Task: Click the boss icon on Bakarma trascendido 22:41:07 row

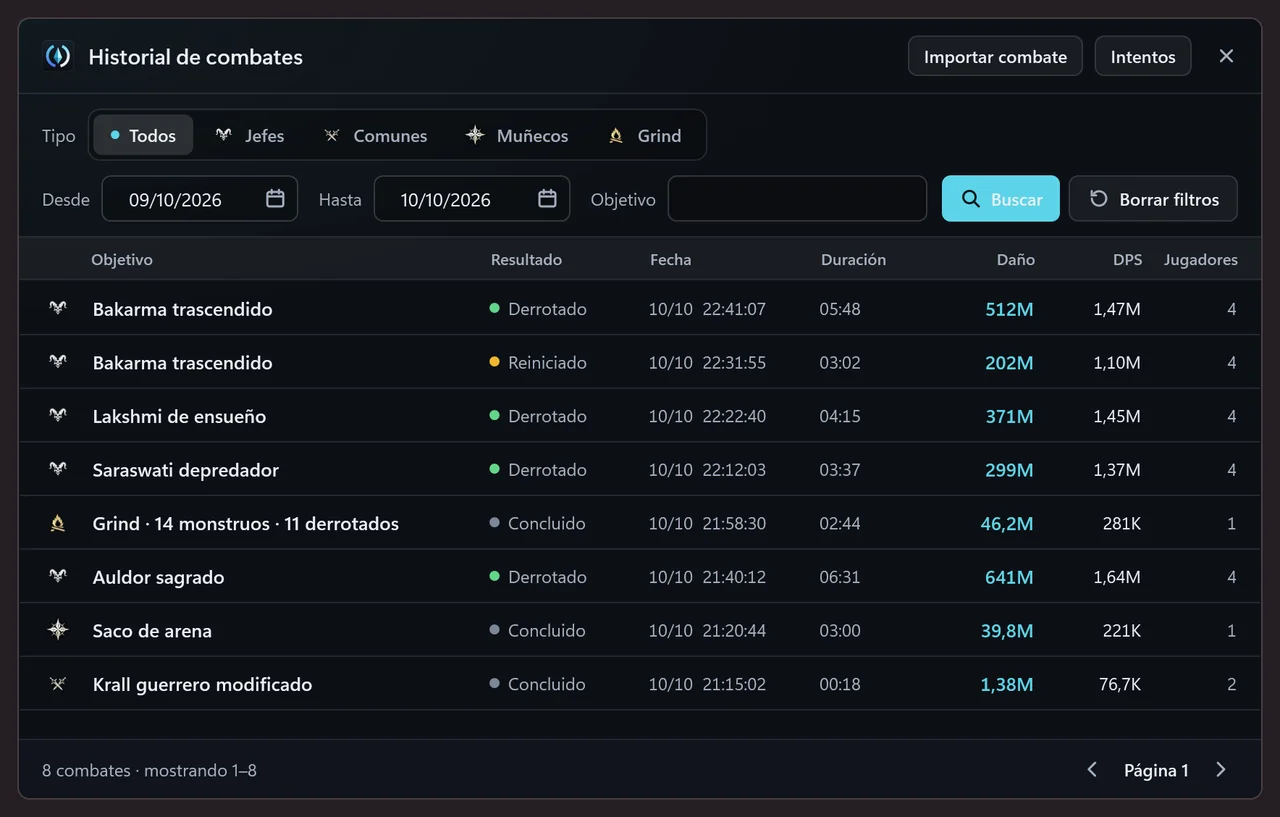Action: click(x=58, y=309)
